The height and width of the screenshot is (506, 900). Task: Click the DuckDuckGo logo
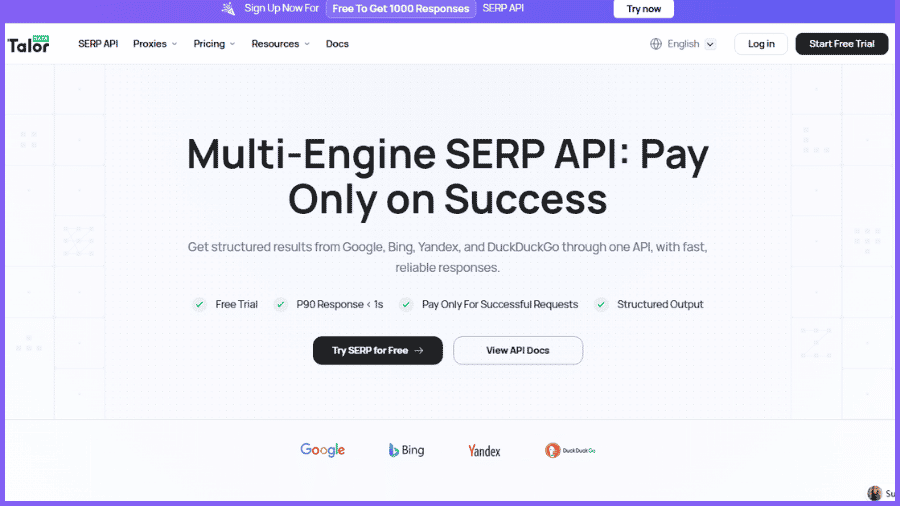(x=570, y=450)
